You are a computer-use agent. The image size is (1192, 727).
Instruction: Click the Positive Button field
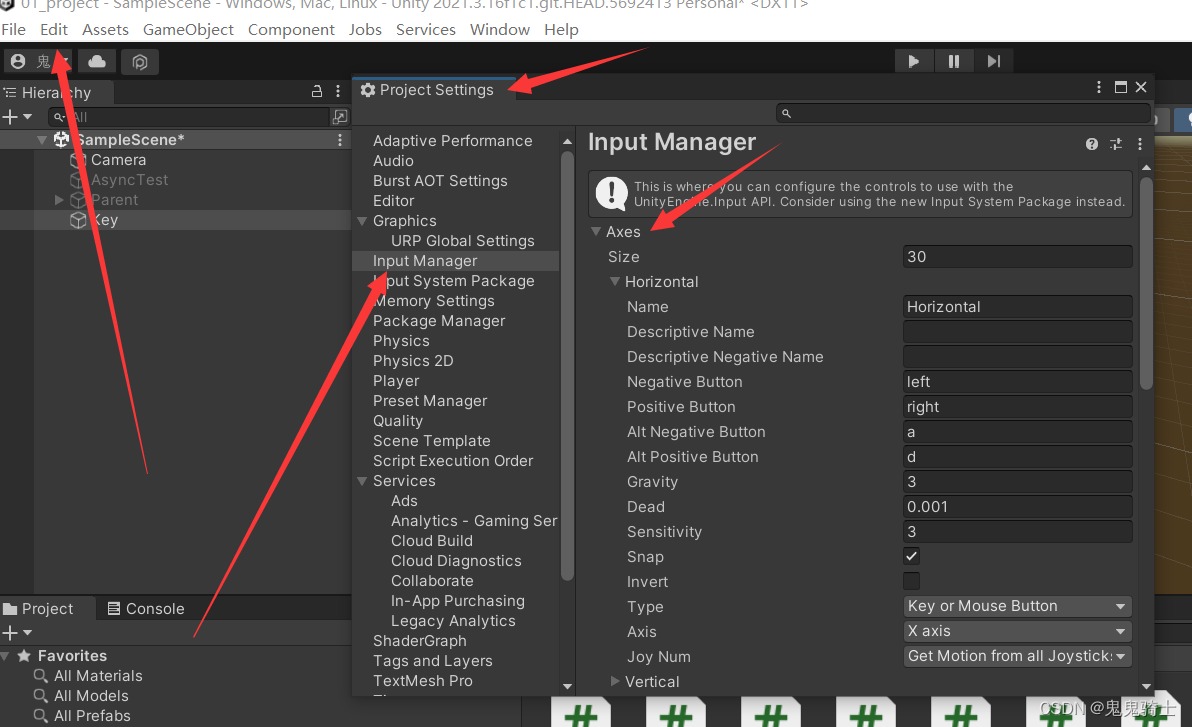(1017, 407)
